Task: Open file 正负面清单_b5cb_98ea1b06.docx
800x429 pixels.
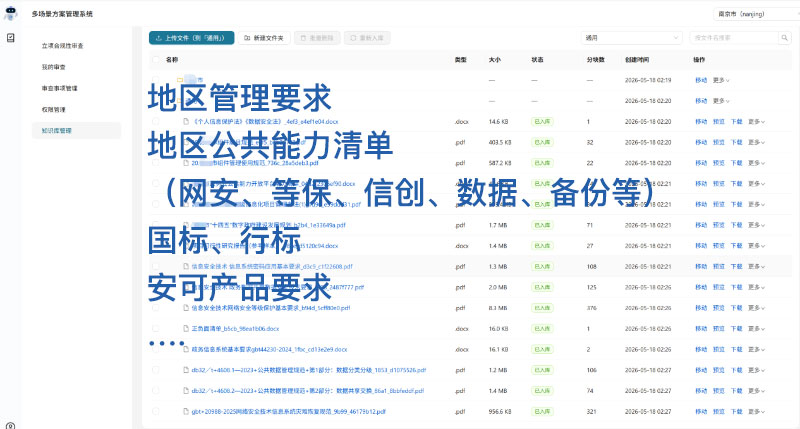Action: (x=235, y=329)
